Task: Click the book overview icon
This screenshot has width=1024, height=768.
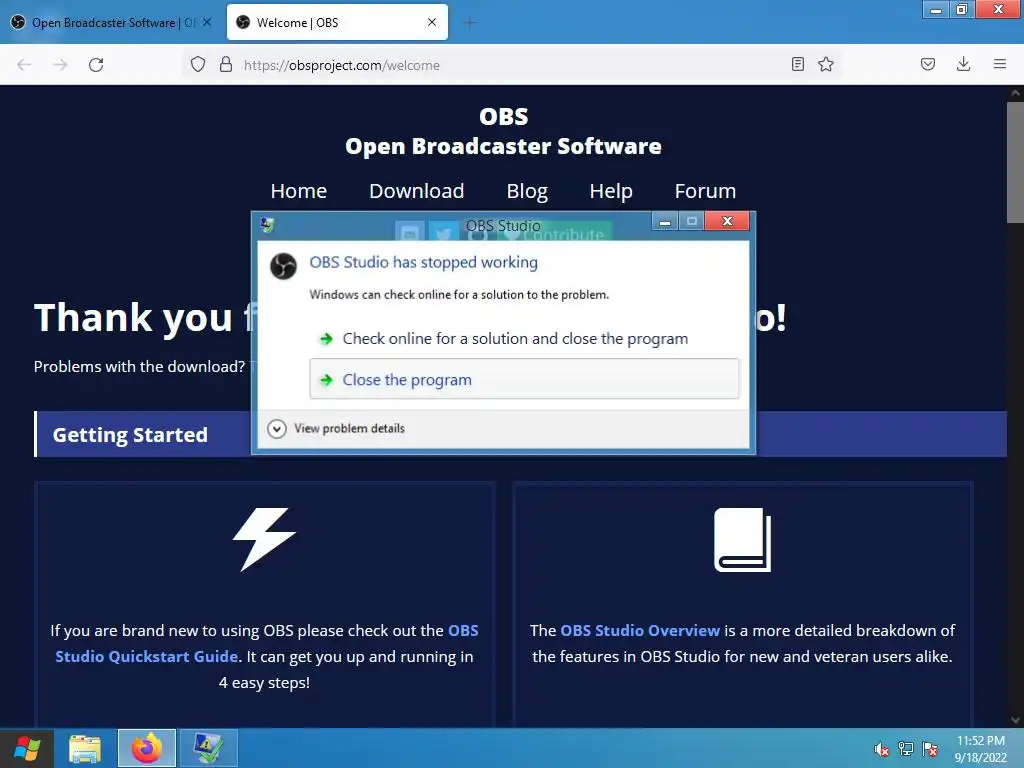Action: tap(743, 540)
